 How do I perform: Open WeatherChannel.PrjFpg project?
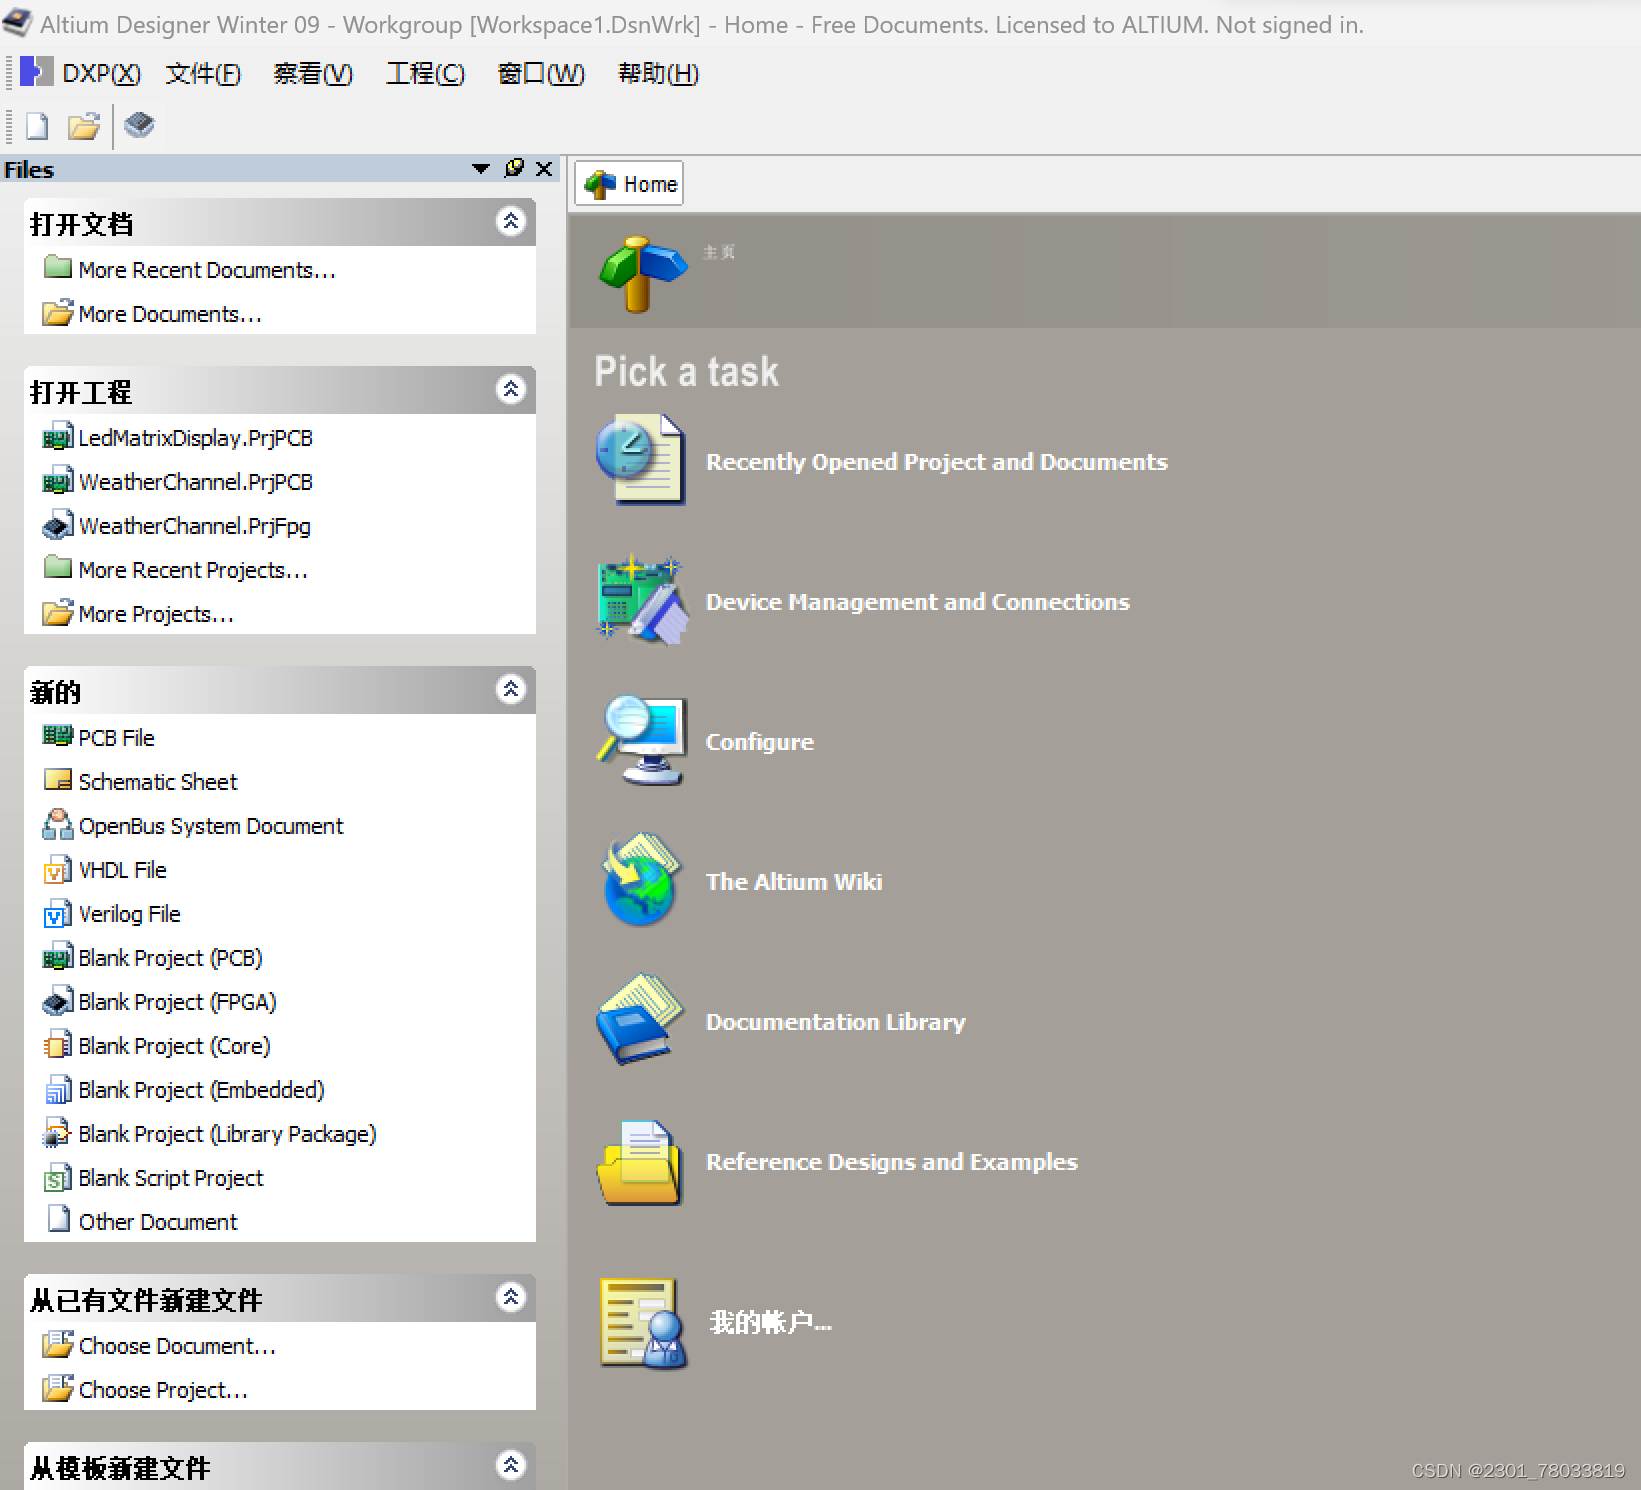[x=194, y=526]
